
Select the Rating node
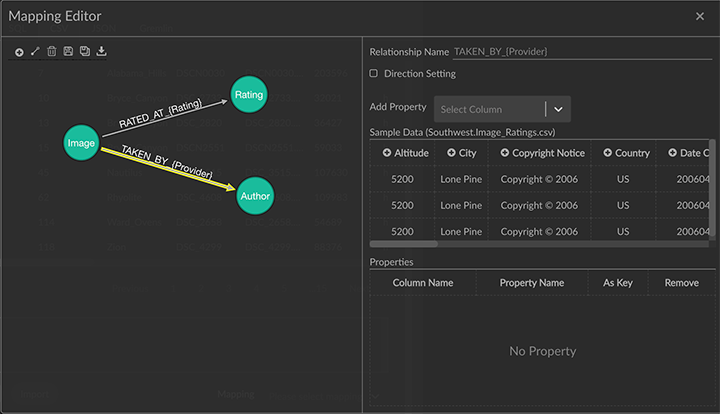248,95
